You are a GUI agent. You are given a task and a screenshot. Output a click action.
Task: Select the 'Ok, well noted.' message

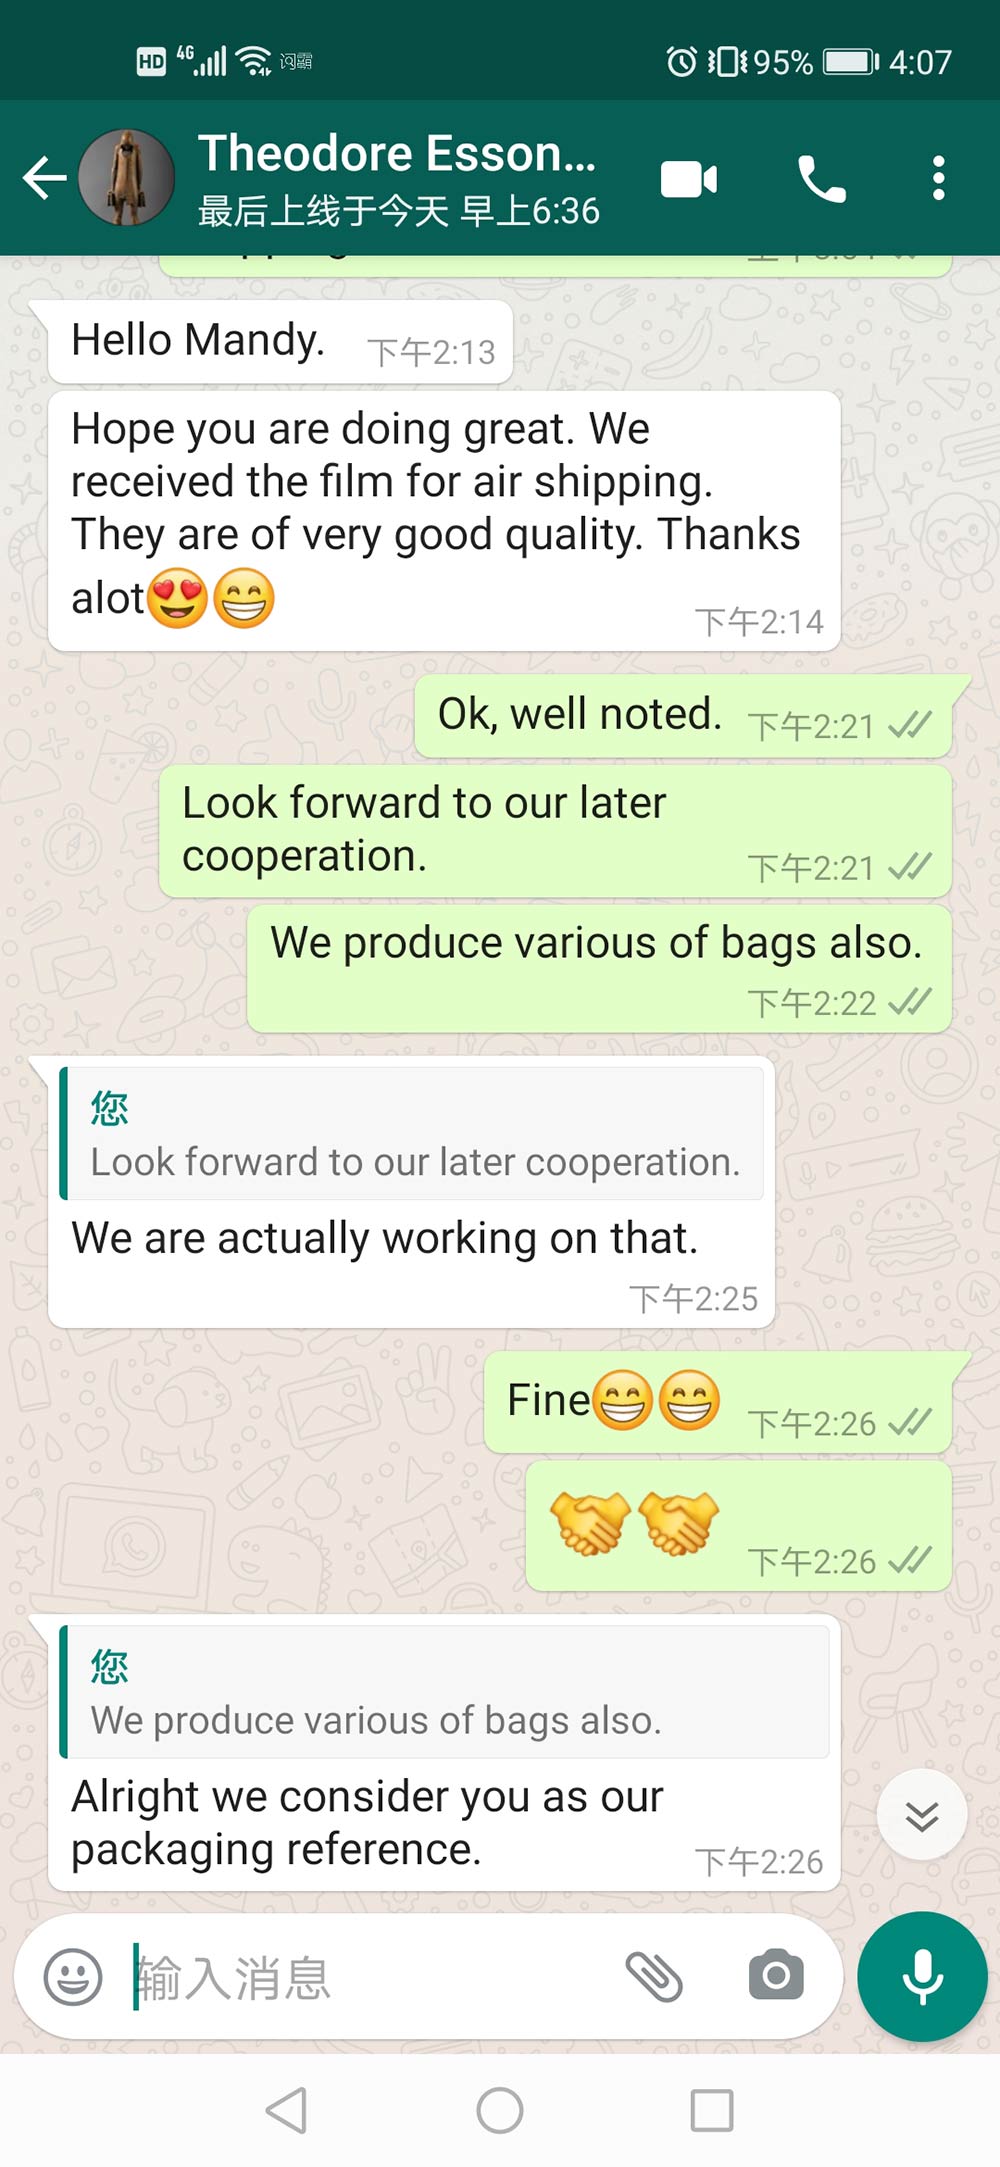[683, 716]
